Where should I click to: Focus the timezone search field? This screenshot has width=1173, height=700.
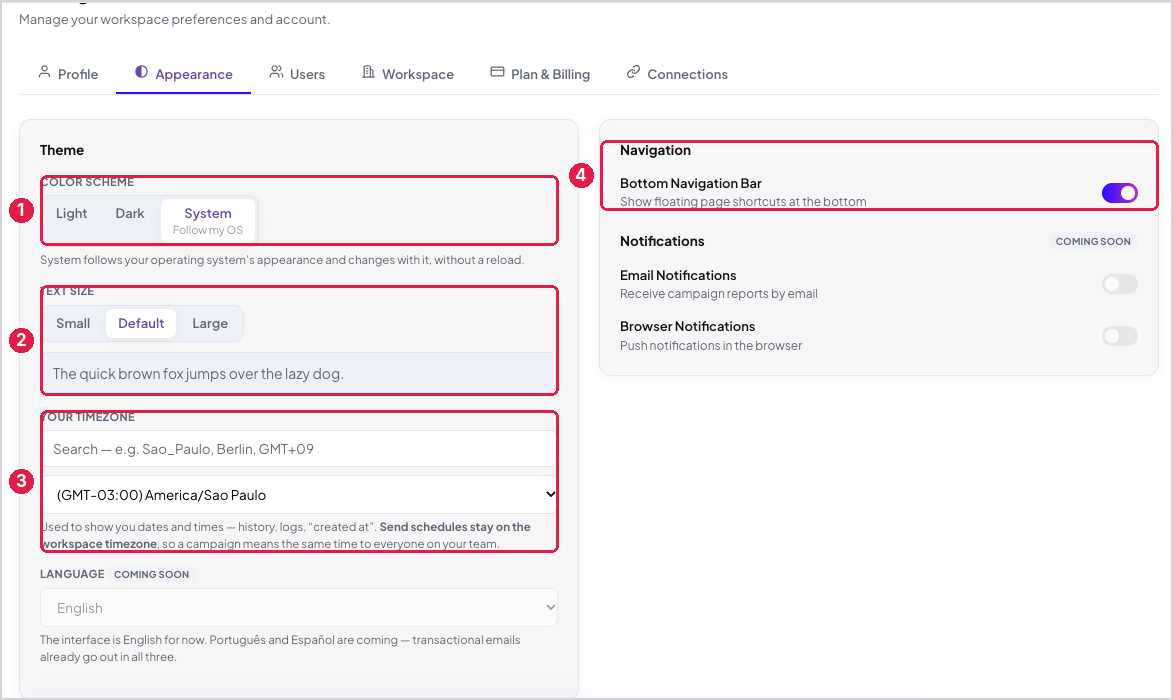click(299, 449)
